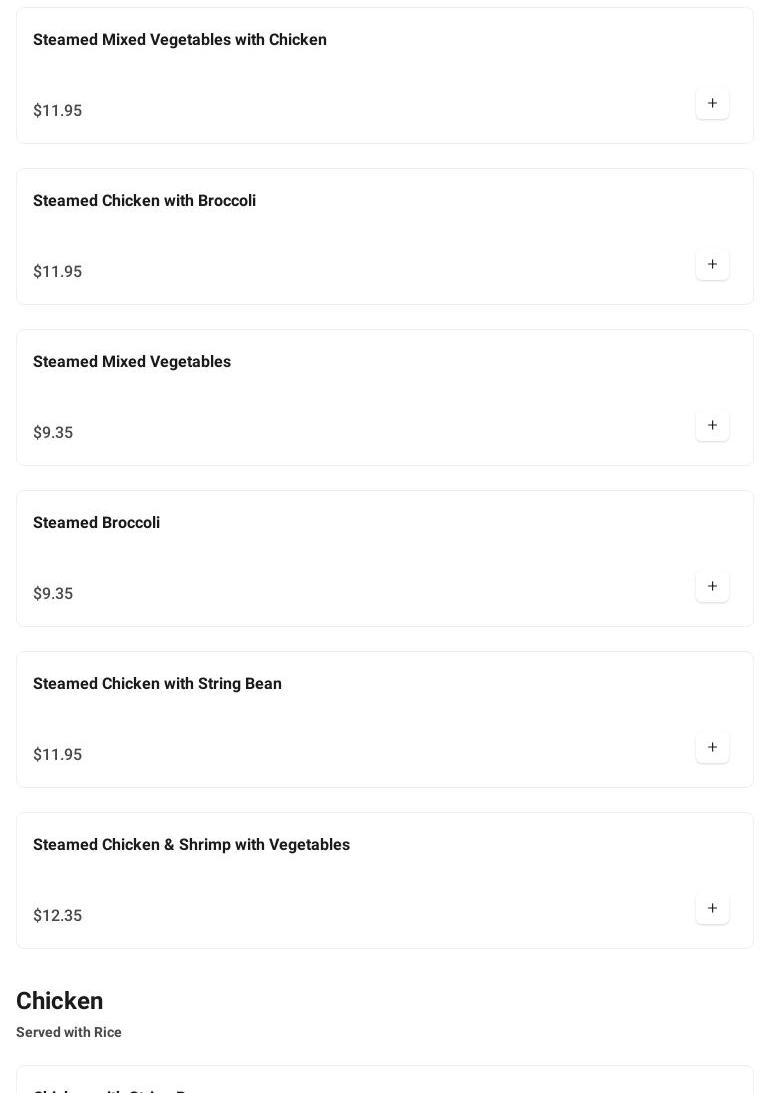770x1093 pixels.
Task: Open Steamed Chicken with Broccoli item title
Action: click(144, 201)
